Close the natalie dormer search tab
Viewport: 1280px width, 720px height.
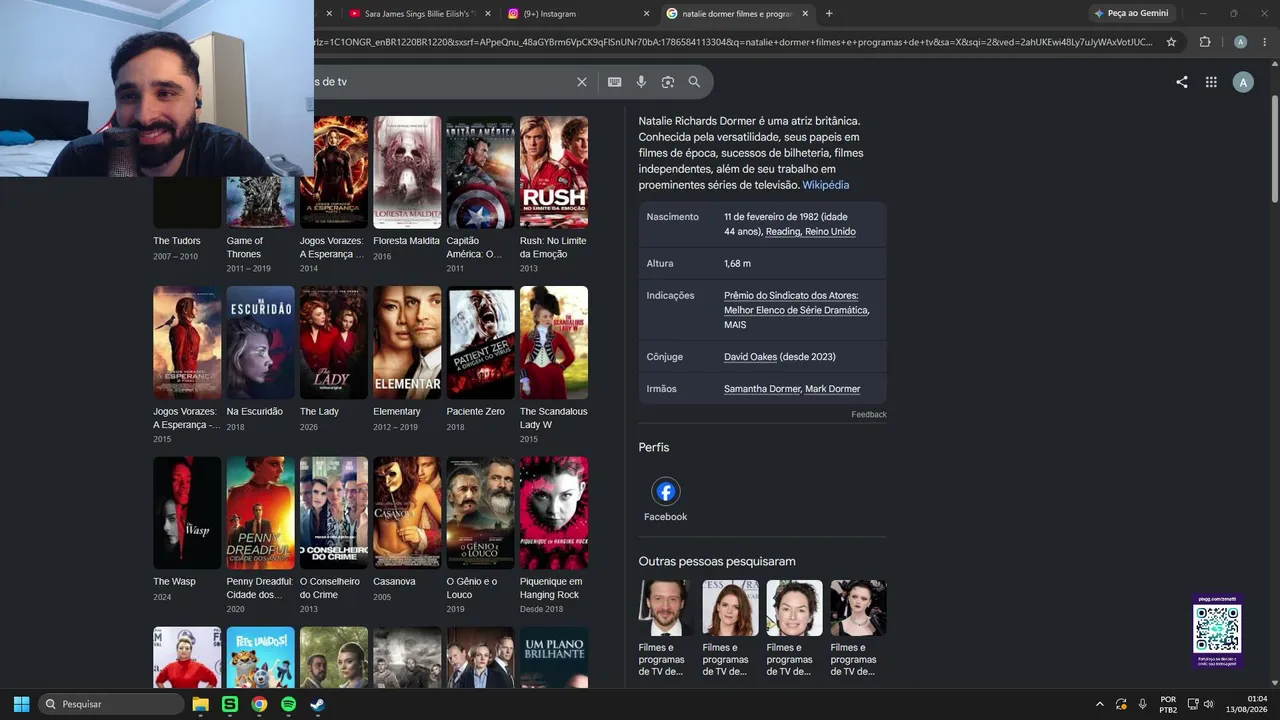805,14
